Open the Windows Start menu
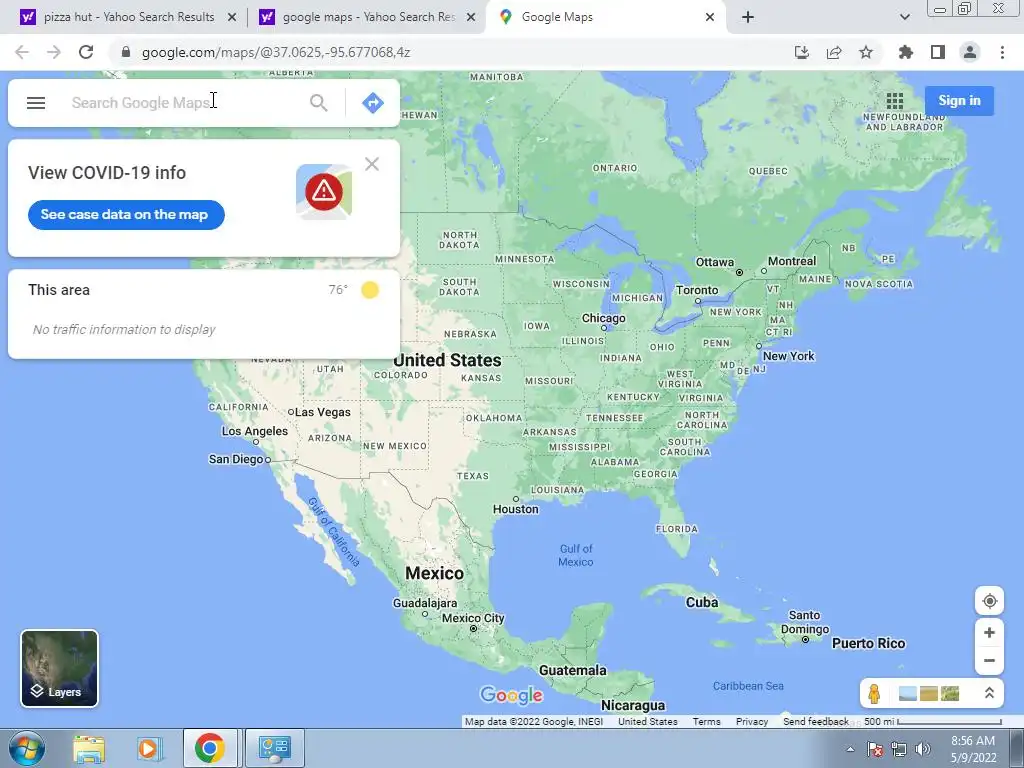 27,748
